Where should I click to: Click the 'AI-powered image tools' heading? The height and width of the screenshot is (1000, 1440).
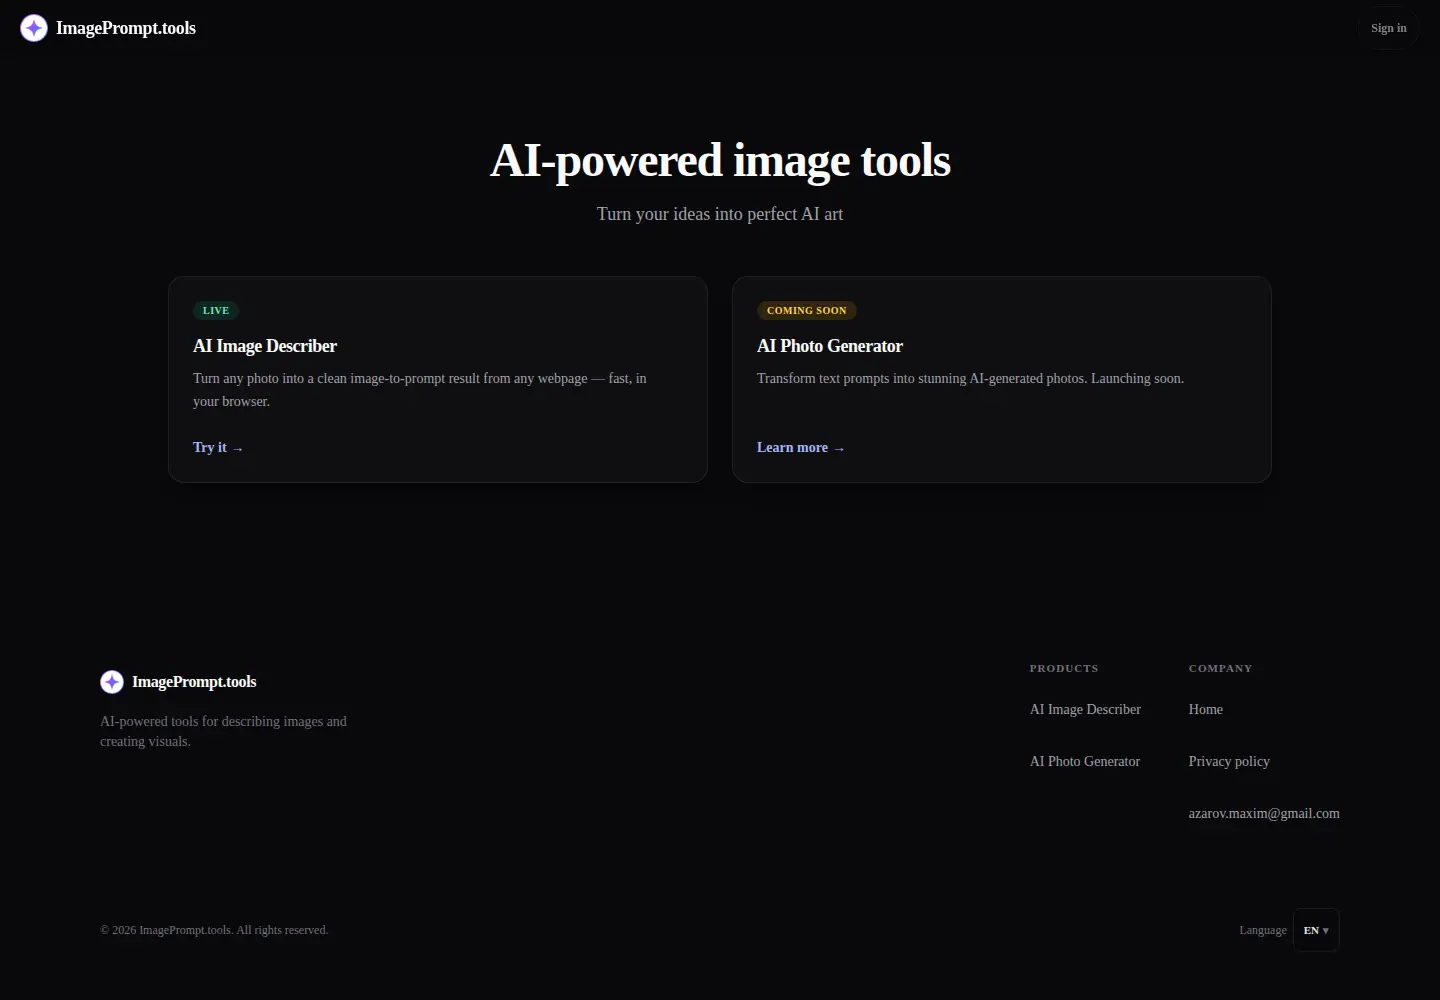pos(720,160)
